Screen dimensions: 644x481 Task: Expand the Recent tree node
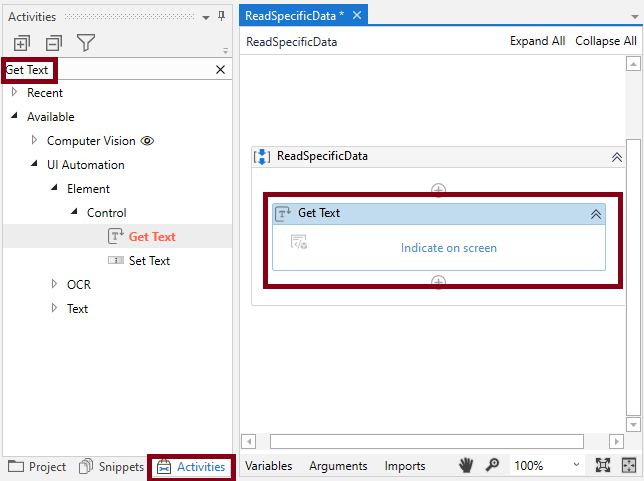click(x=14, y=92)
